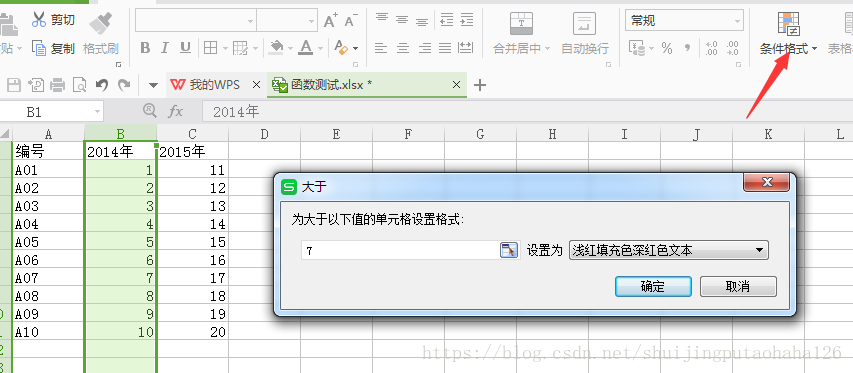Screen dimensions: 853x373
Task: Center text horizontally
Action: click(403, 48)
